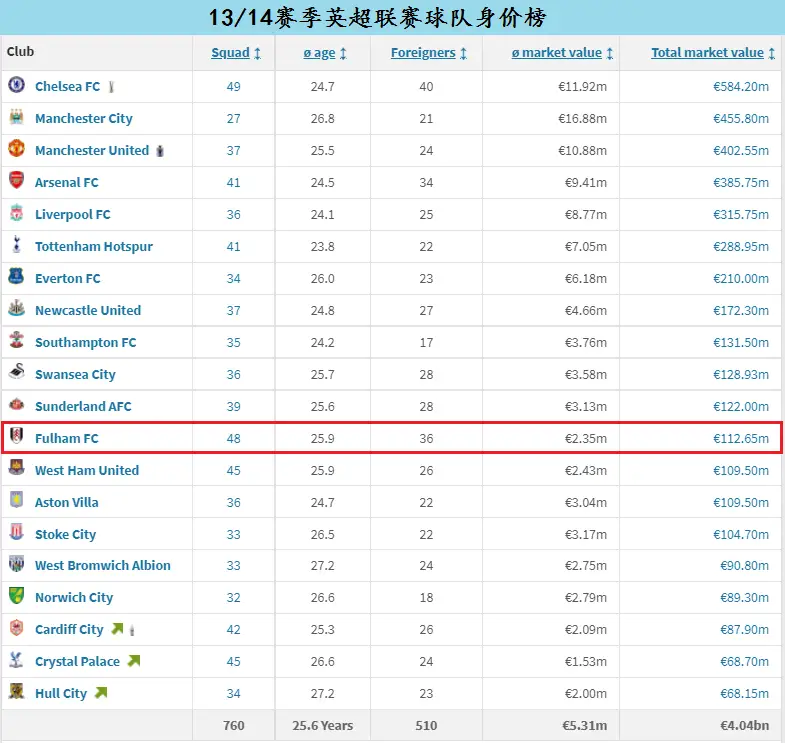Viewport: 785px width, 743px height.
Task: Open the Manchester City club link
Action: pyautogui.click(x=84, y=119)
